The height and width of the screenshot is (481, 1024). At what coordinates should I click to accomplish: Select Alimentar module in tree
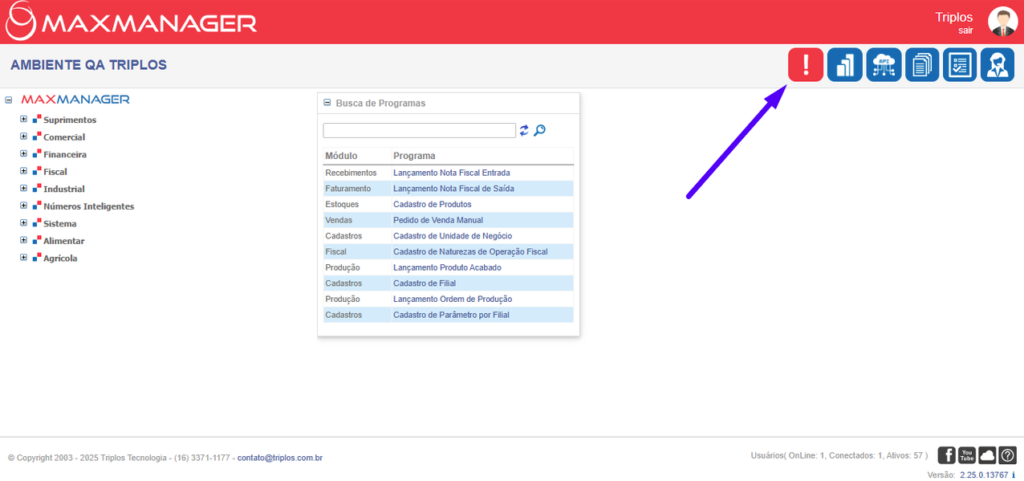coord(64,241)
